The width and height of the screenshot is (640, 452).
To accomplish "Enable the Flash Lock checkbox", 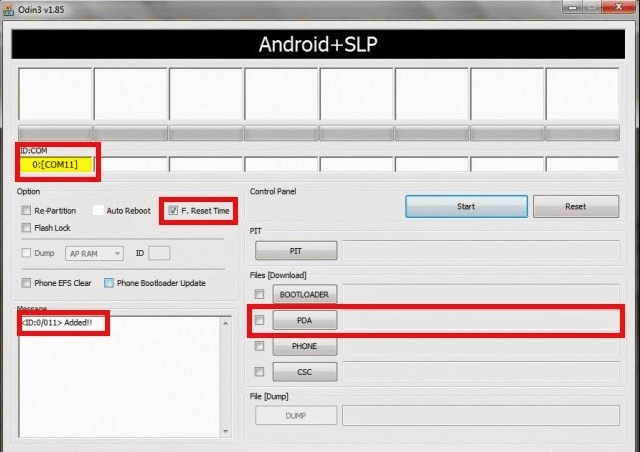I will pyautogui.click(x=26, y=227).
